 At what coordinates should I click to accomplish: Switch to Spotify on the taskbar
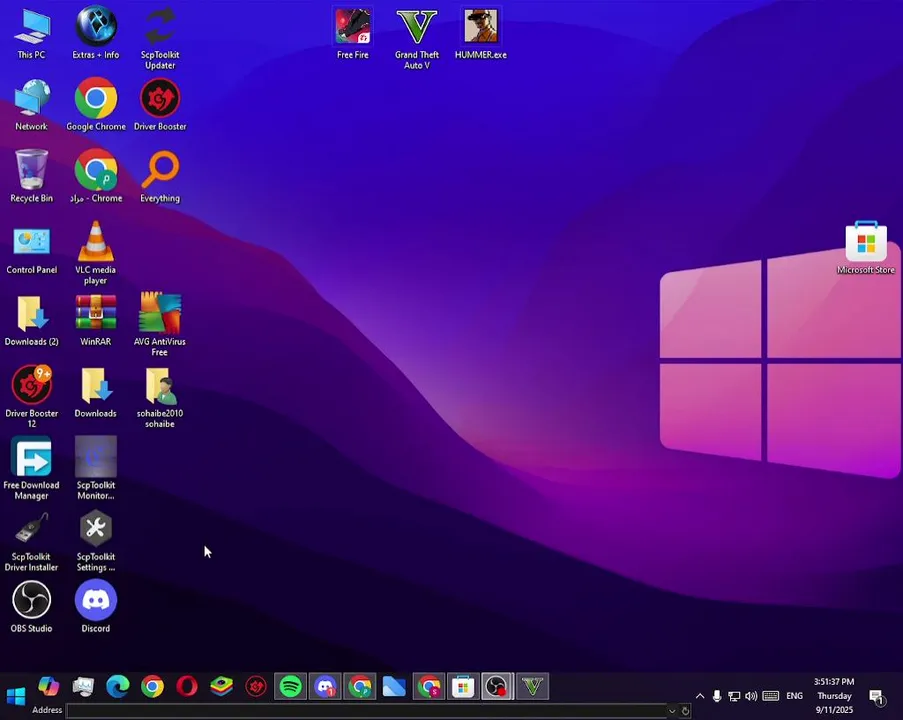coord(291,686)
